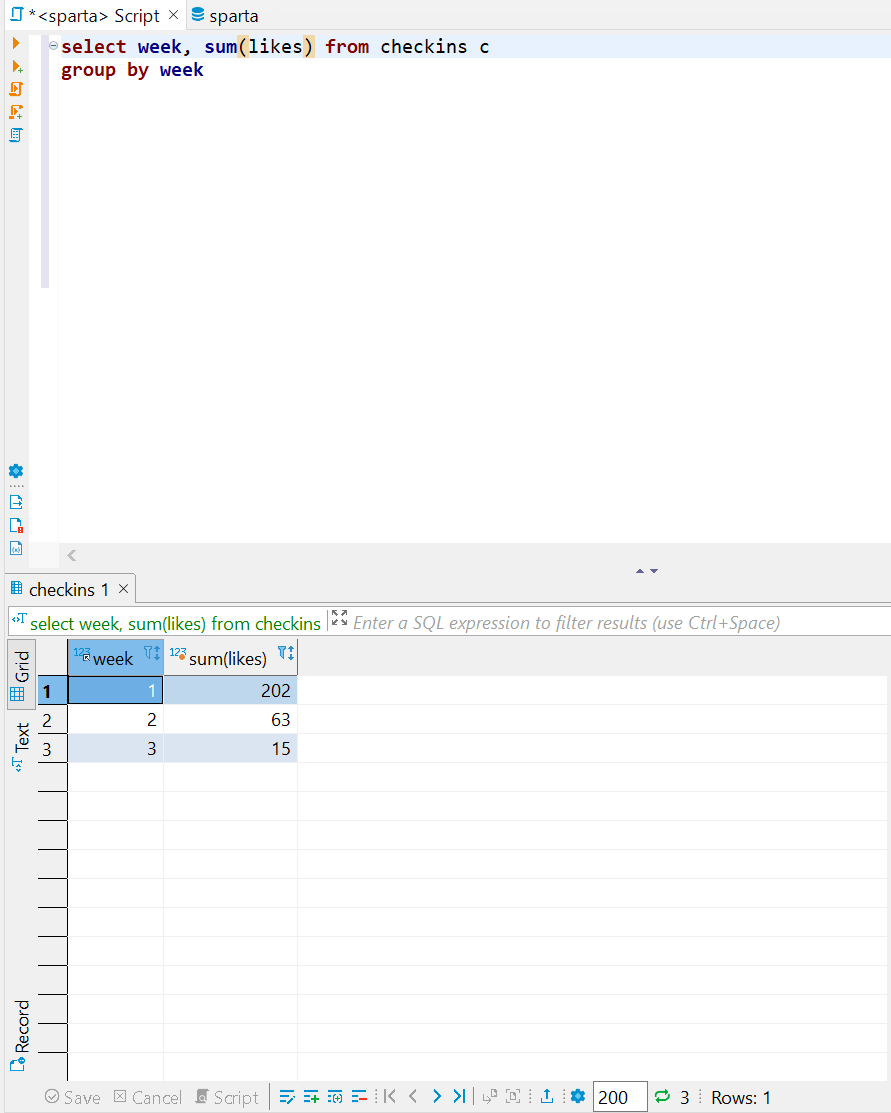Click the fetch size field showing 200

click(620, 1097)
